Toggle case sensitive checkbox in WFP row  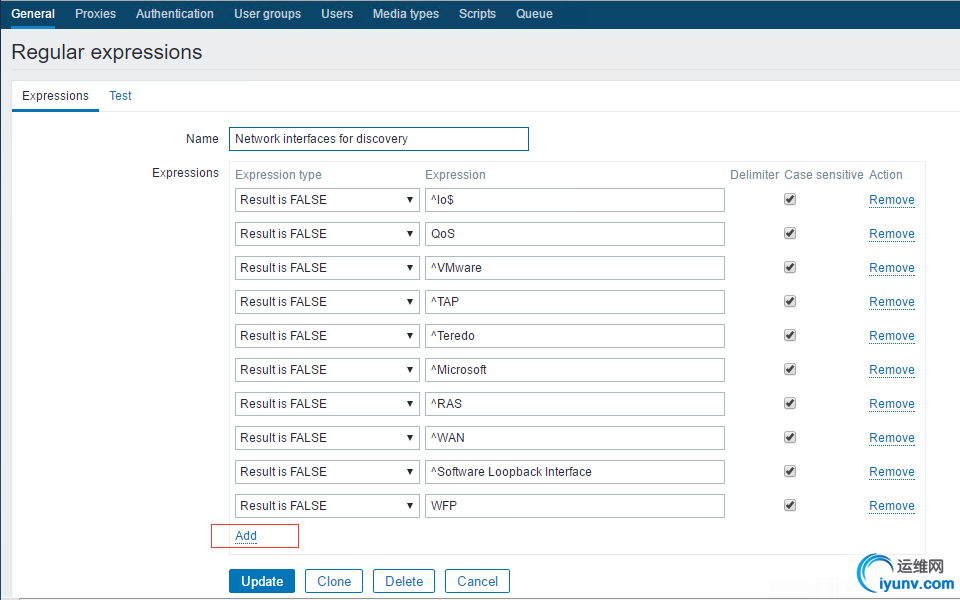(790, 506)
